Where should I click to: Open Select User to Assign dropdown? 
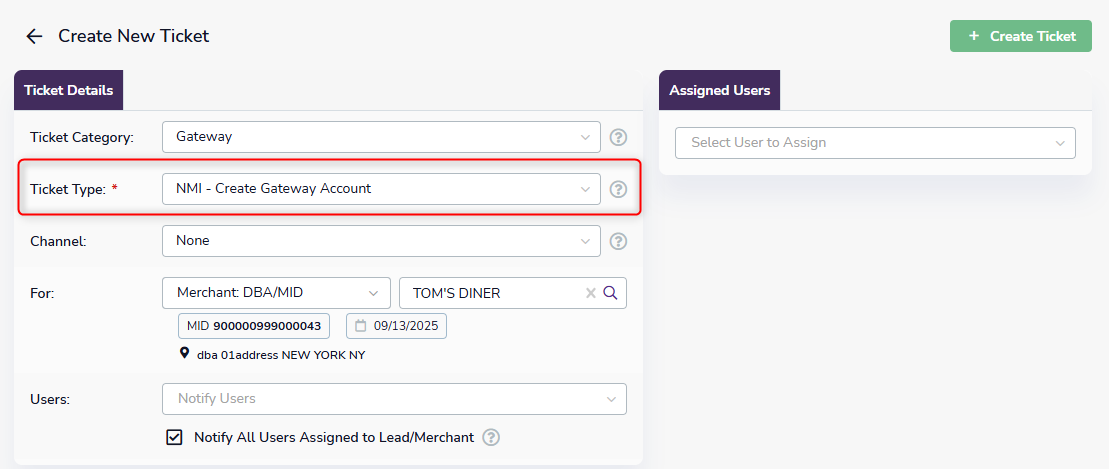(x=875, y=143)
